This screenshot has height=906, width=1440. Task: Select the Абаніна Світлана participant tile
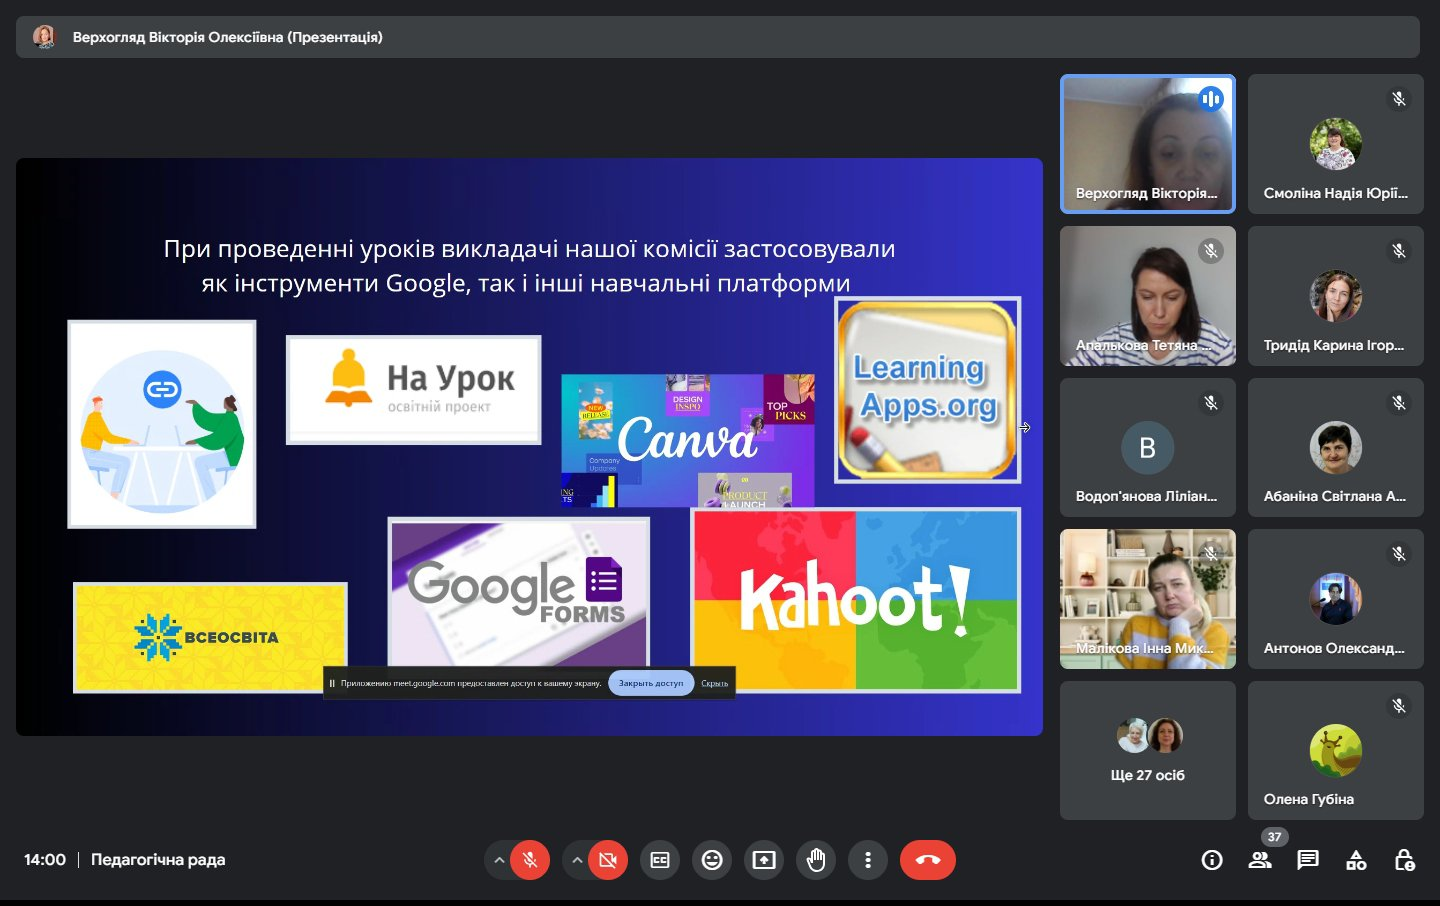(1336, 447)
